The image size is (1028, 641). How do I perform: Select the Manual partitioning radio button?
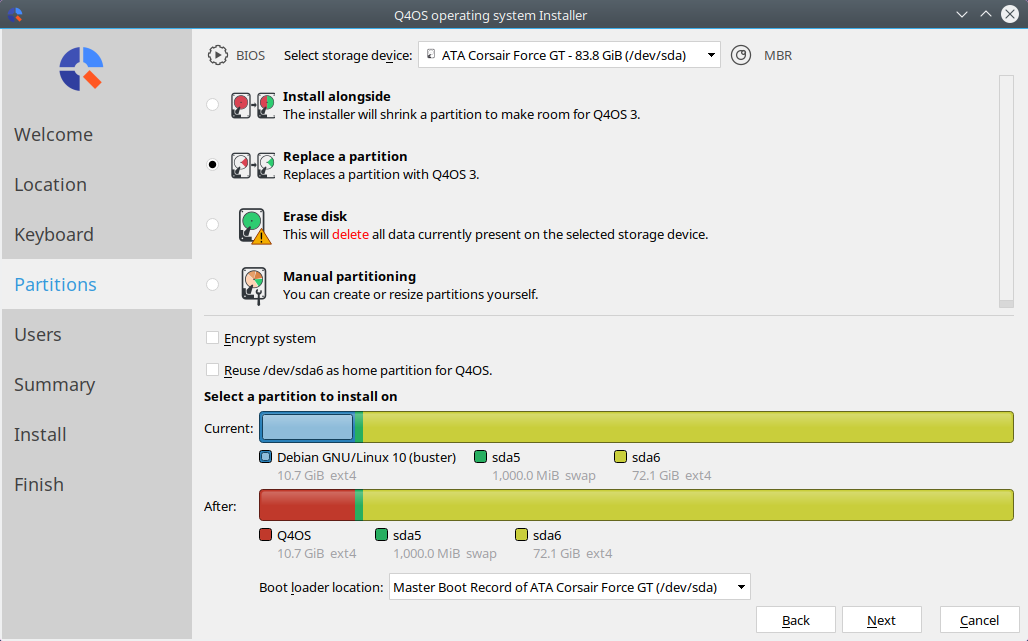click(x=212, y=284)
